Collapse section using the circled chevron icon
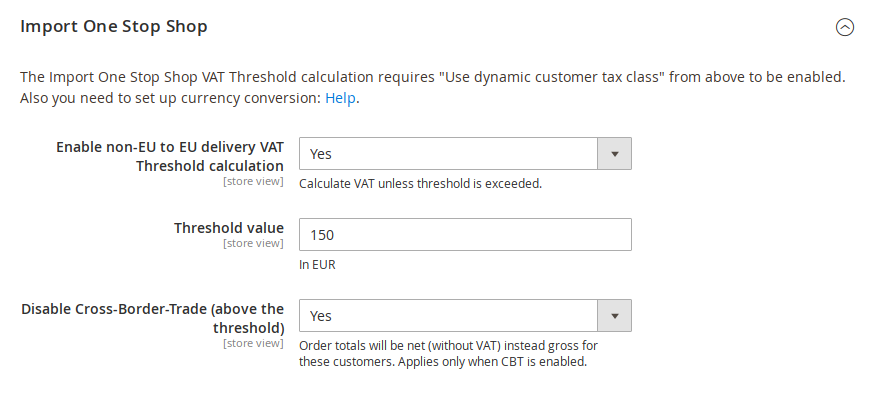This screenshot has height=396, width=894. (844, 27)
